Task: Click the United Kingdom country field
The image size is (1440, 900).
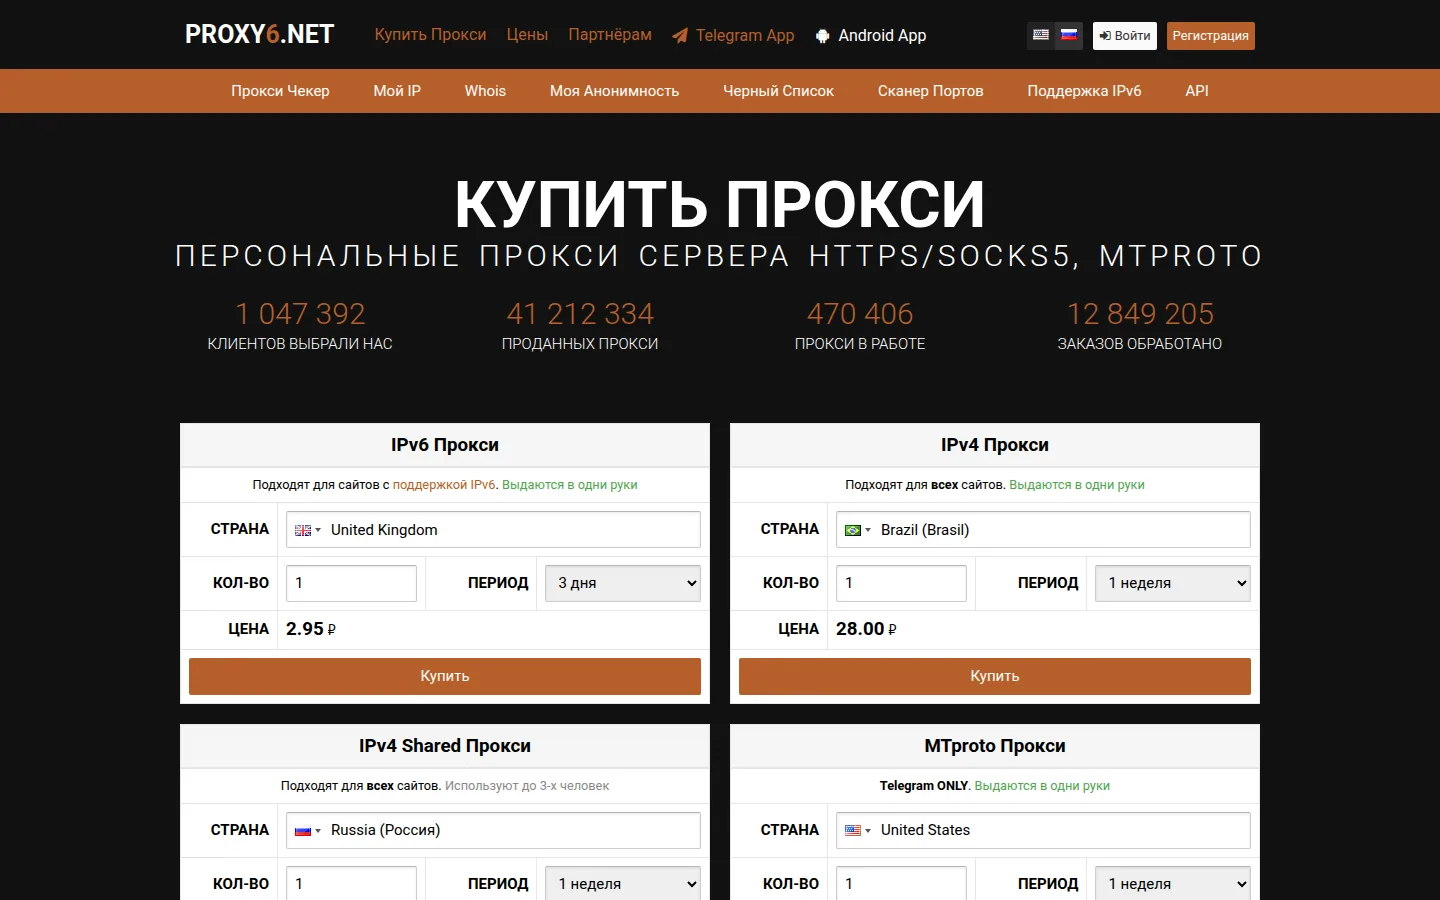Action: [x=493, y=529]
